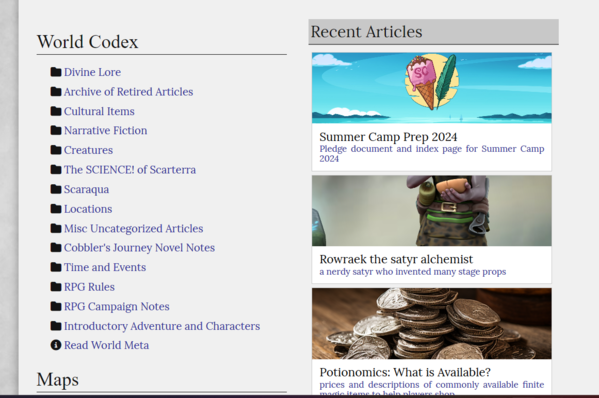Visit the Locations category
The height and width of the screenshot is (398, 599).
tap(88, 209)
